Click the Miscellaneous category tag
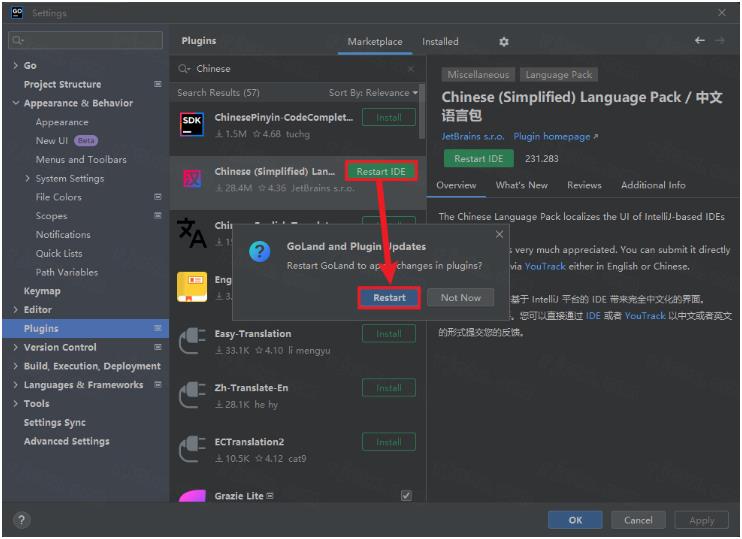 click(x=478, y=74)
